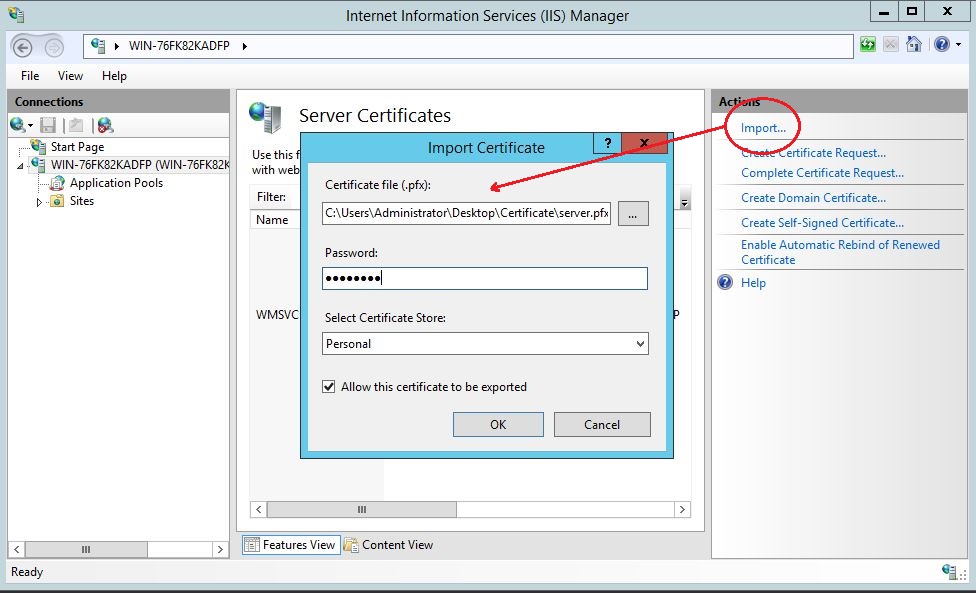The height and width of the screenshot is (593, 976).
Task: Open the View menu
Action: [70, 76]
